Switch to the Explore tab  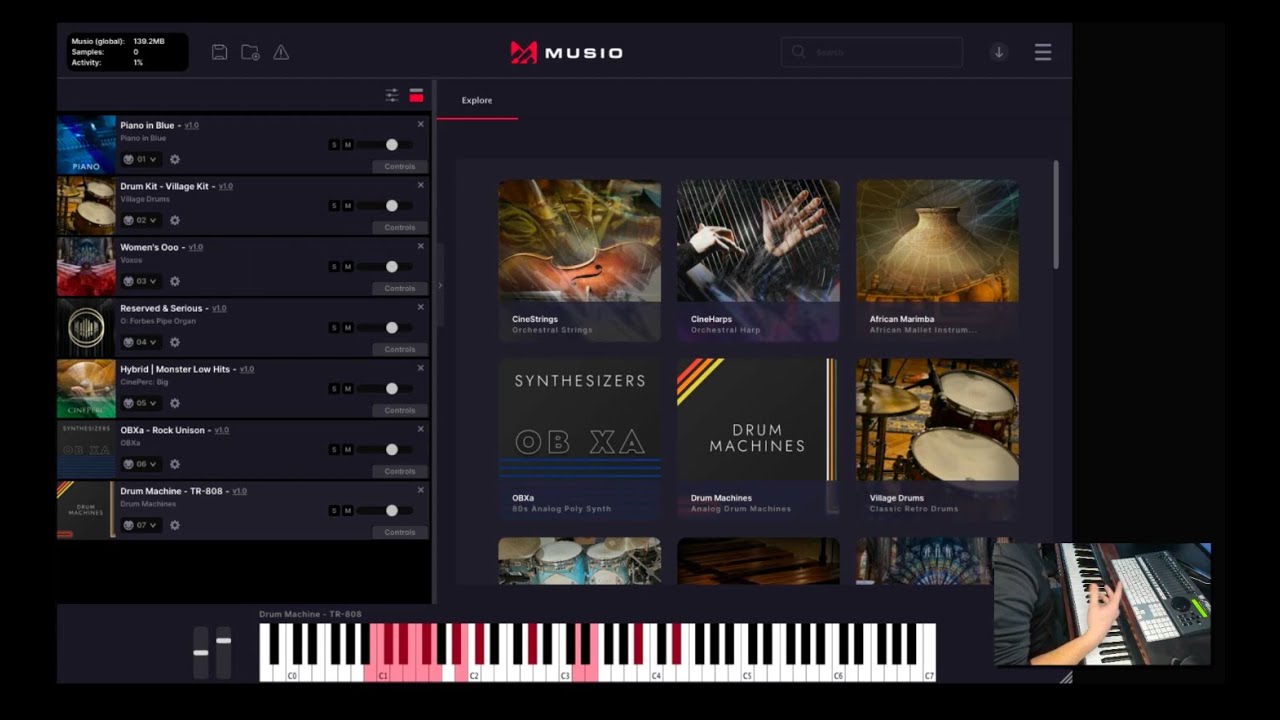pyautogui.click(x=477, y=100)
